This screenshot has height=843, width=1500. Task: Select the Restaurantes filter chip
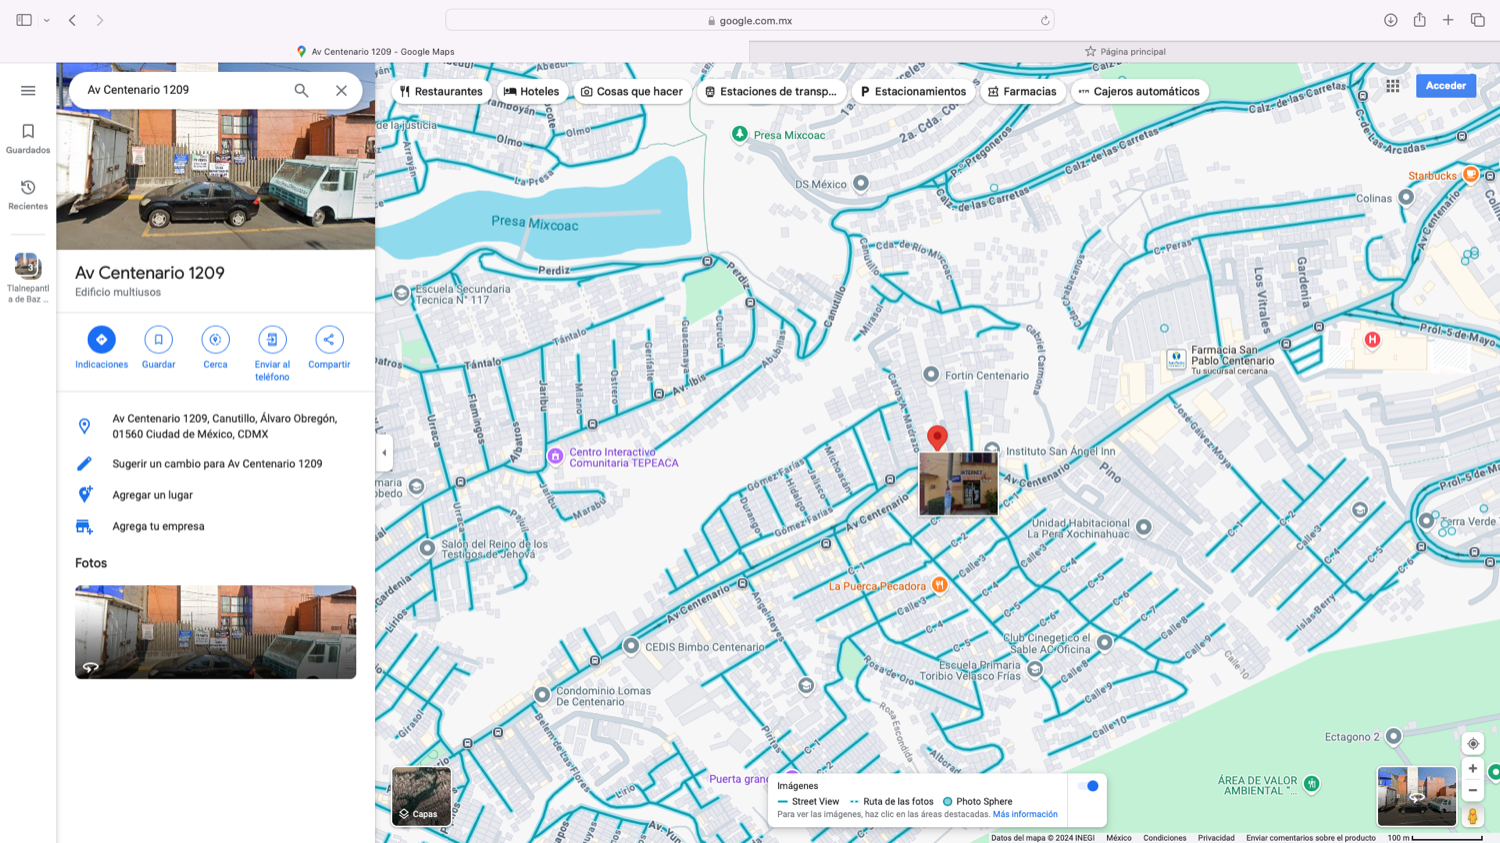pyautogui.click(x=441, y=91)
